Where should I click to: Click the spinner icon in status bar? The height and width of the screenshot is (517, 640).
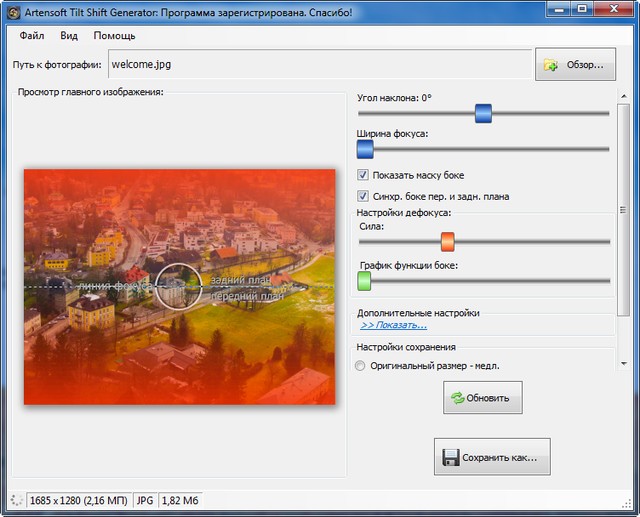point(16,500)
